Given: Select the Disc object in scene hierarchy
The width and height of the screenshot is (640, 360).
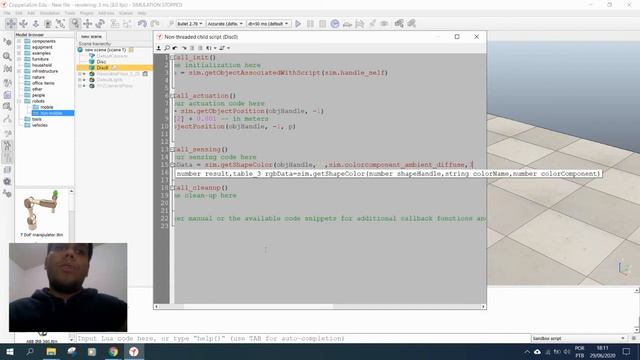Looking at the screenshot, I should tap(101, 62).
